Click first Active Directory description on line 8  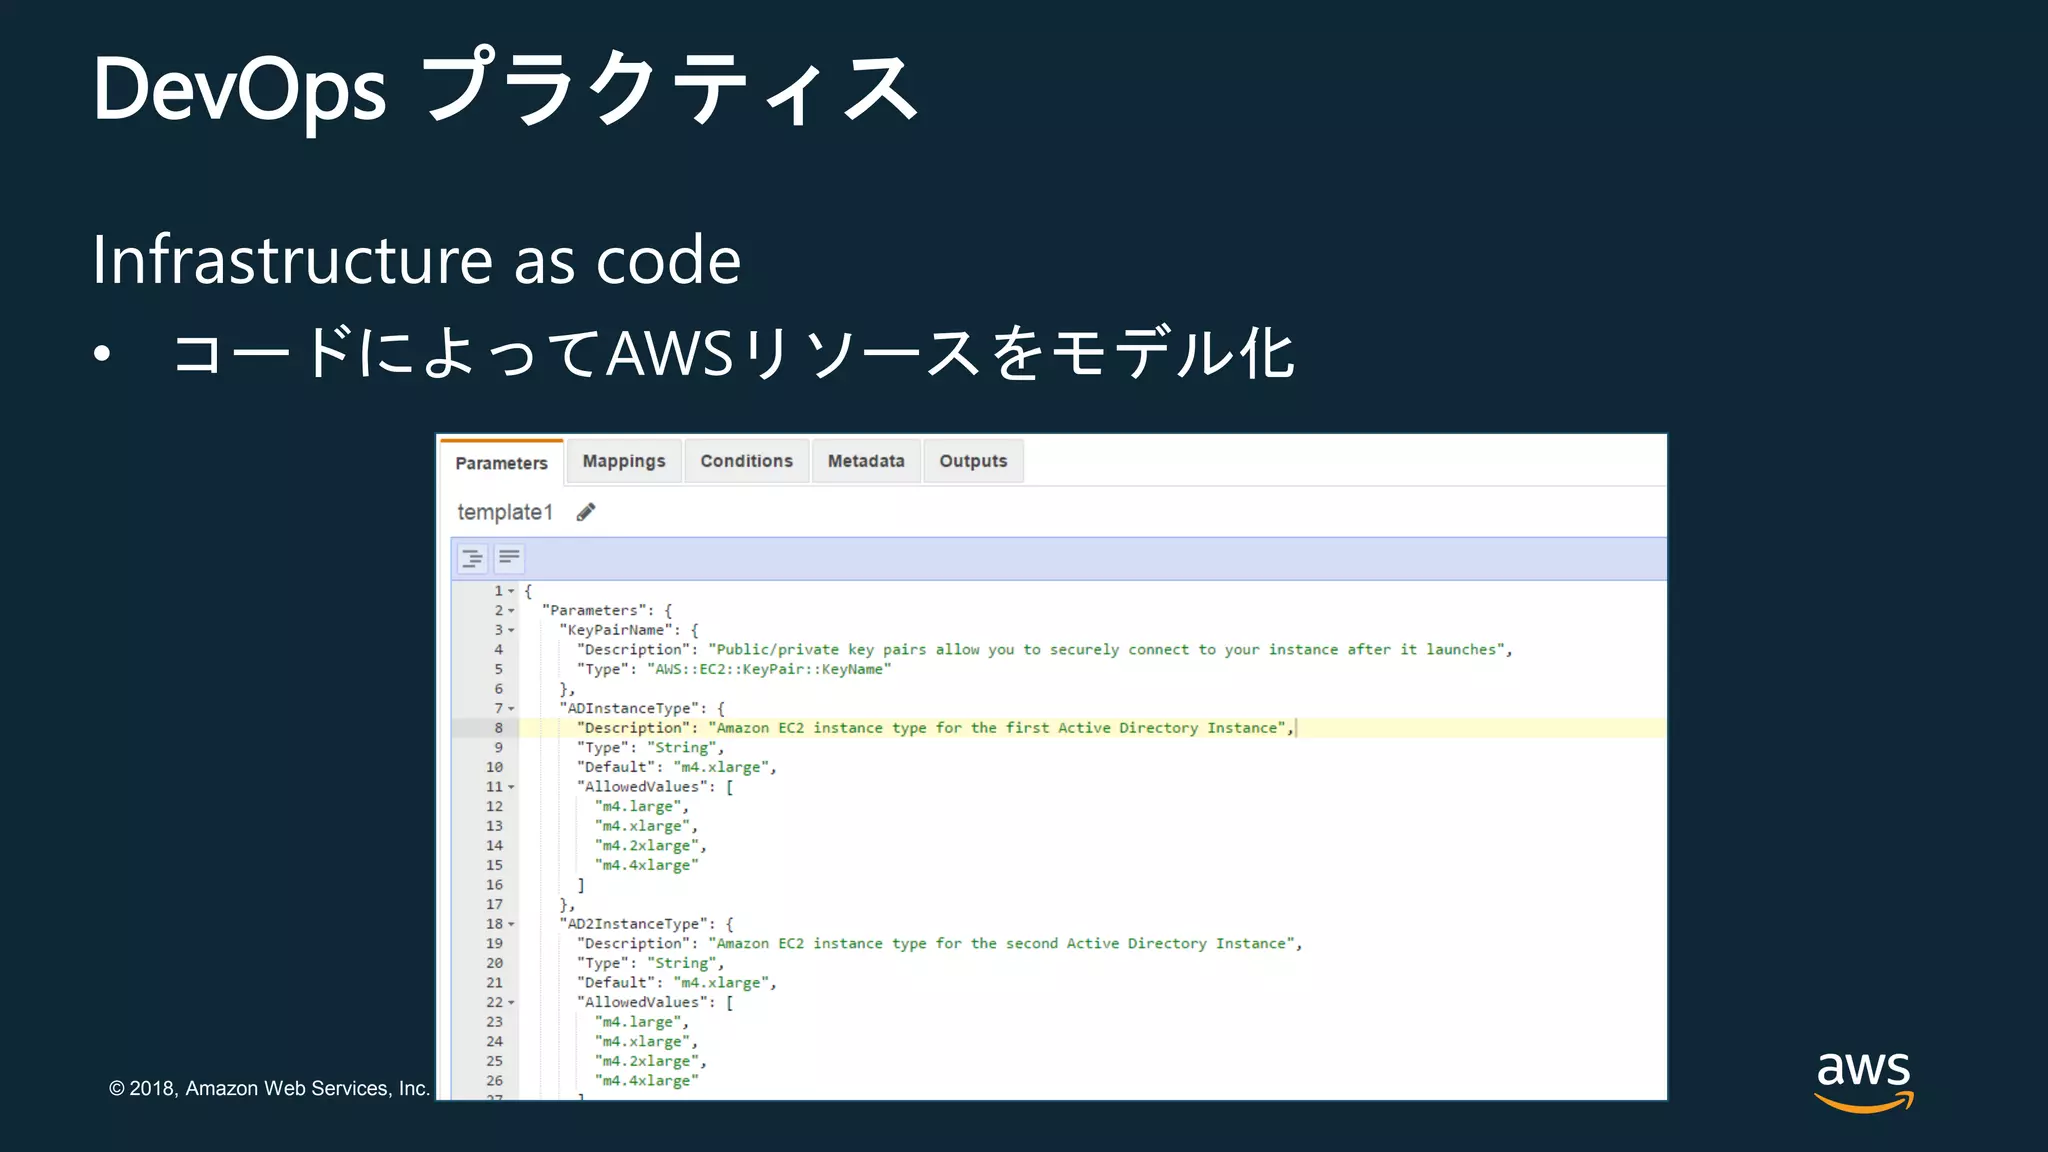tap(997, 728)
